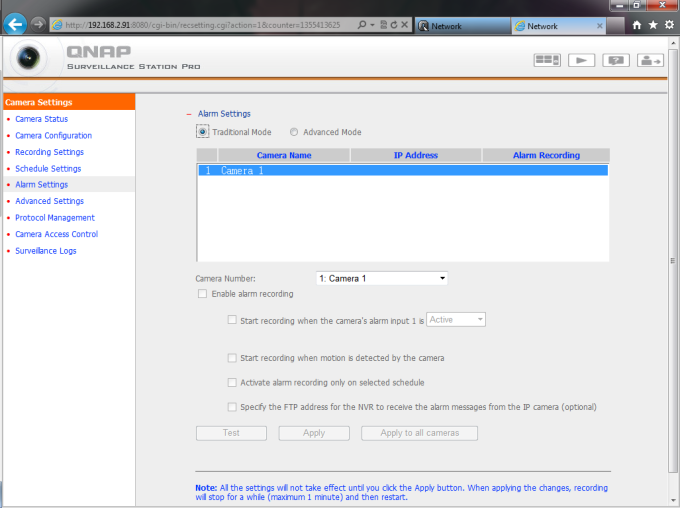The height and width of the screenshot is (508, 680).
Task: Enable alarm recording checkbox
Action: click(203, 294)
